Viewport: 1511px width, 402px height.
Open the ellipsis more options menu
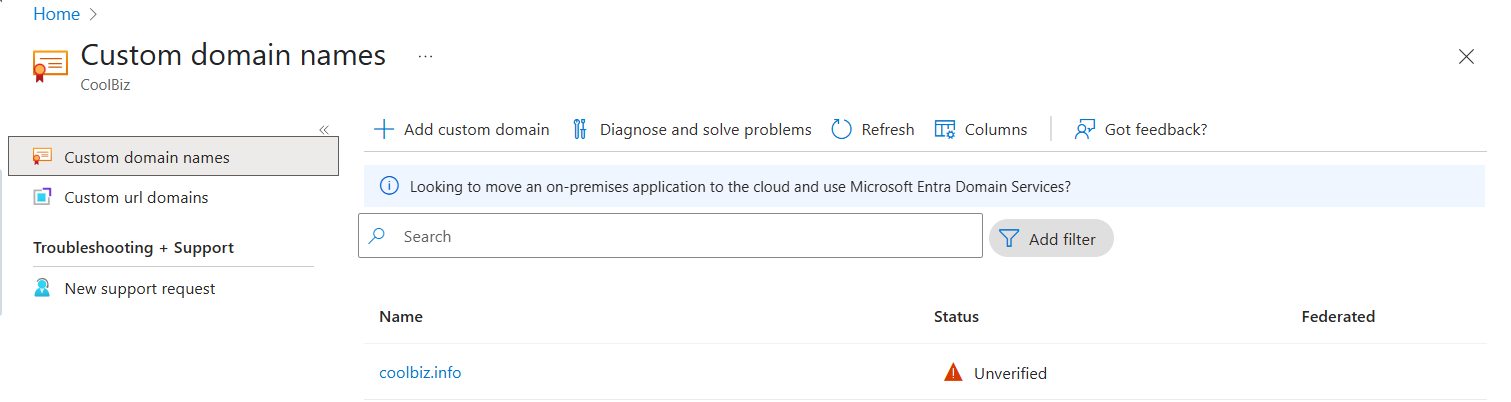click(x=426, y=57)
